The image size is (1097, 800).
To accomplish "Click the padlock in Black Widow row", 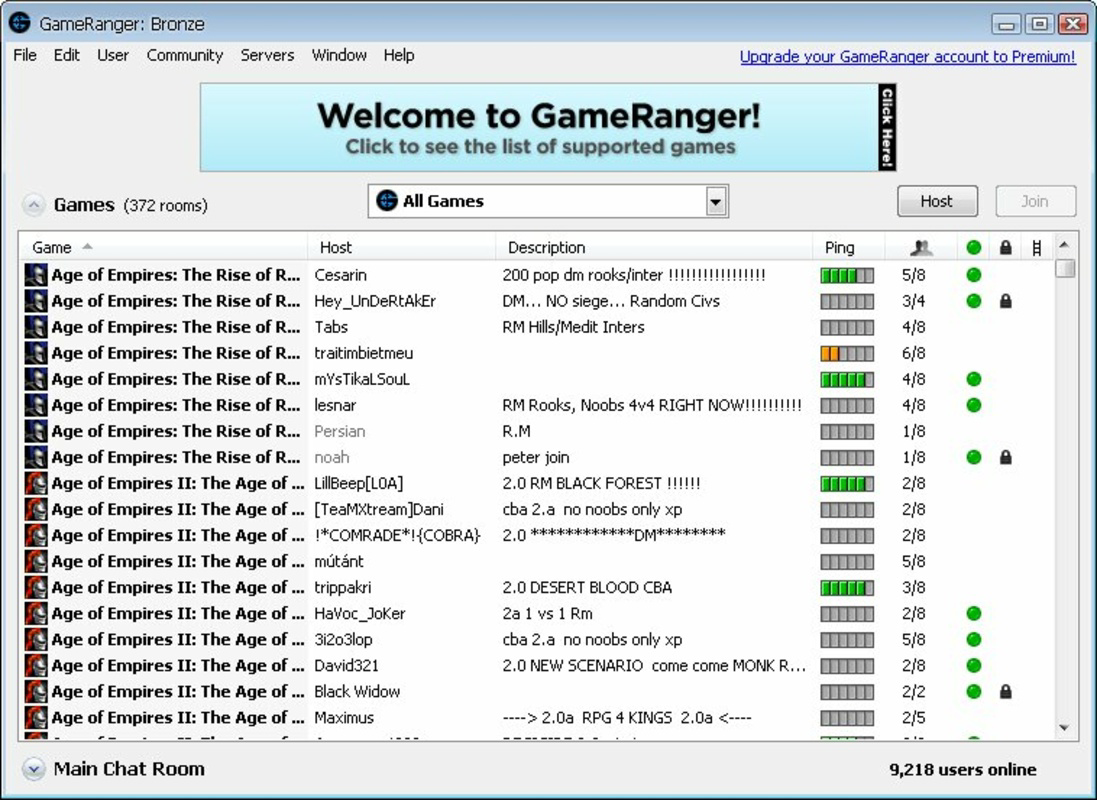I will (x=1005, y=692).
